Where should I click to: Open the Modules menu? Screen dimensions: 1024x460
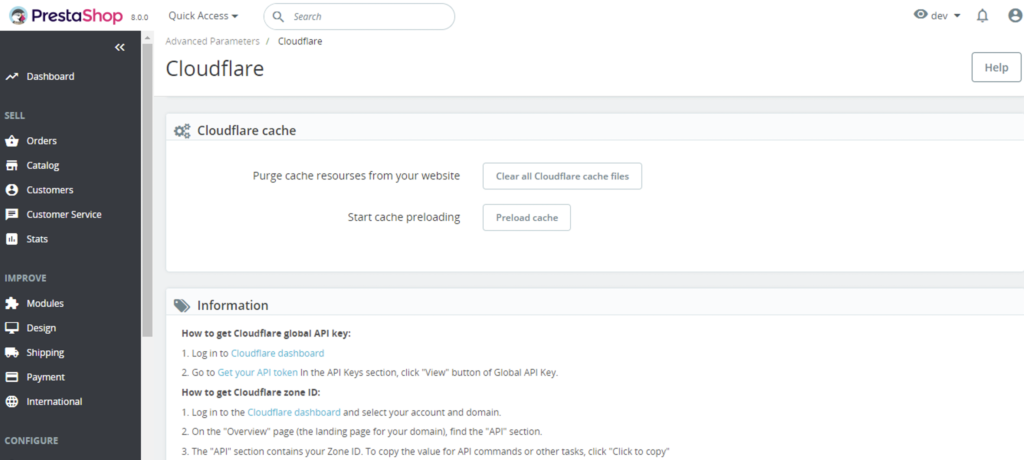tap(45, 304)
